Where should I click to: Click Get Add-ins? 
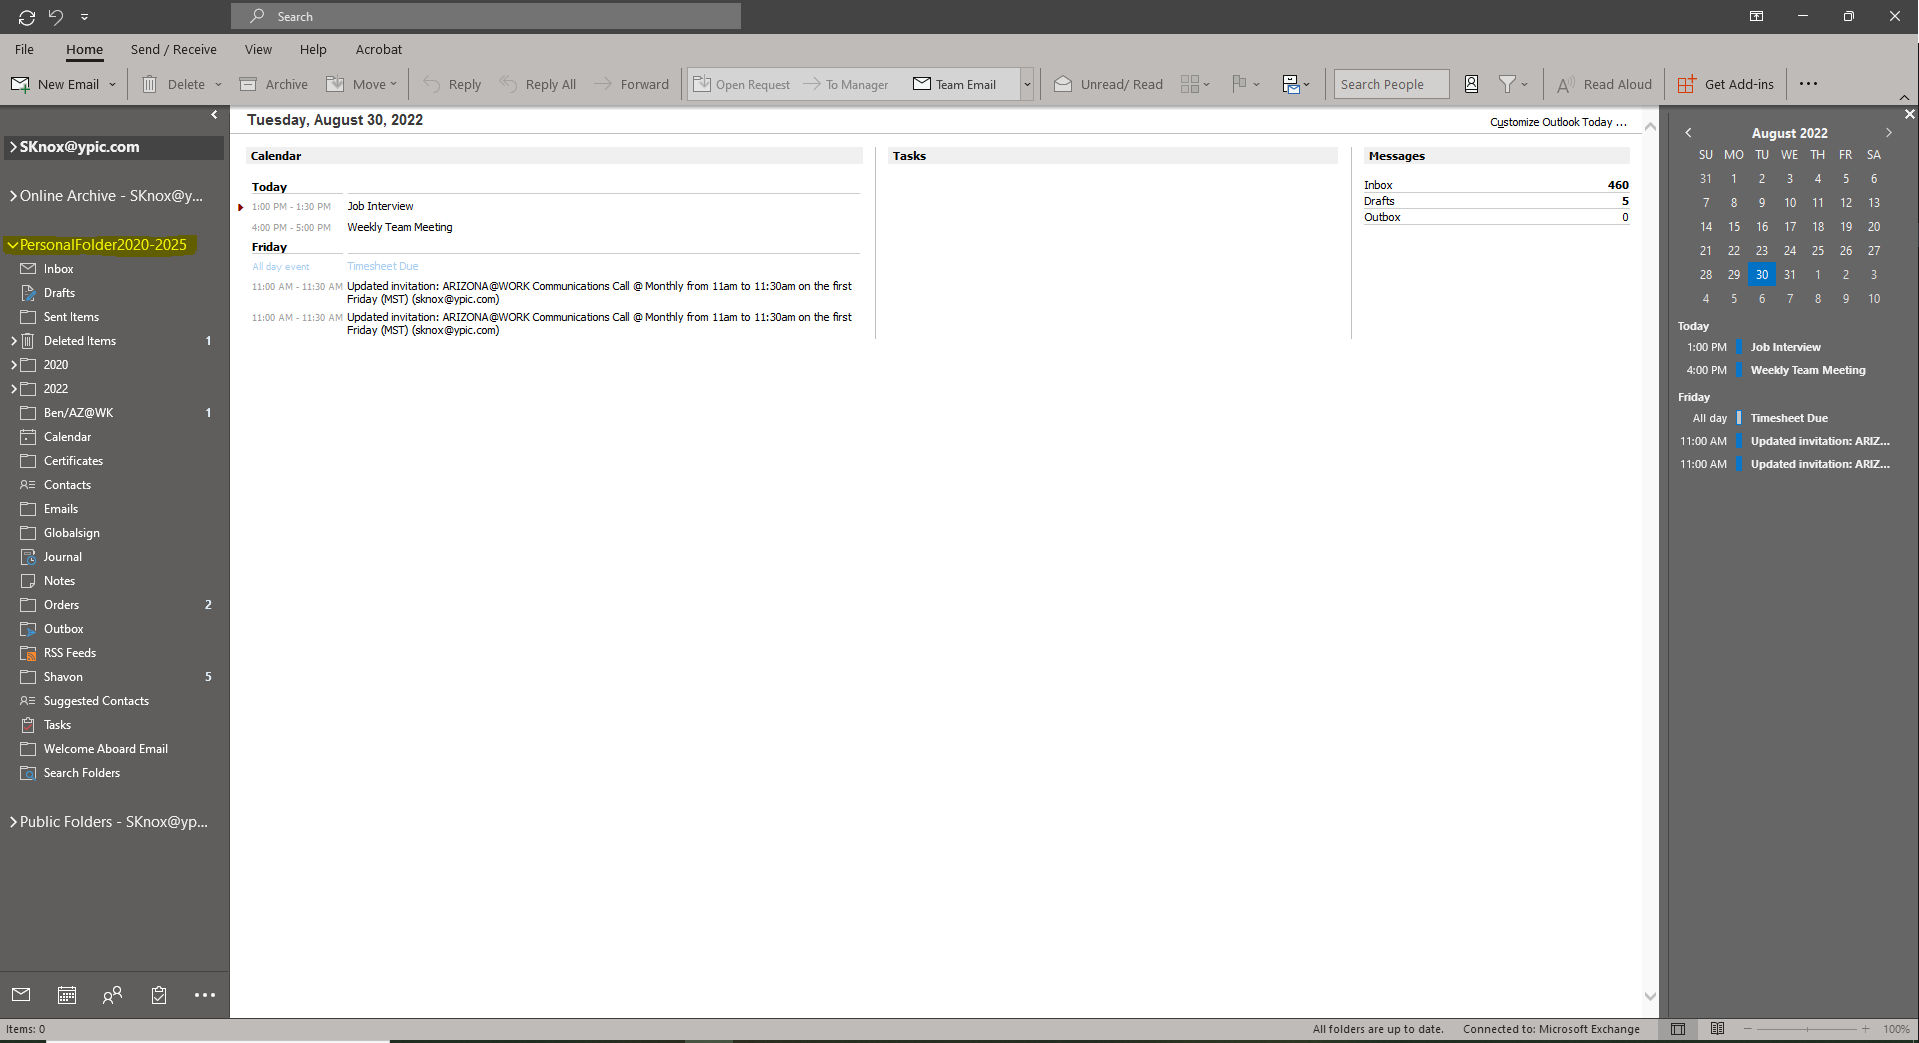[1726, 85]
